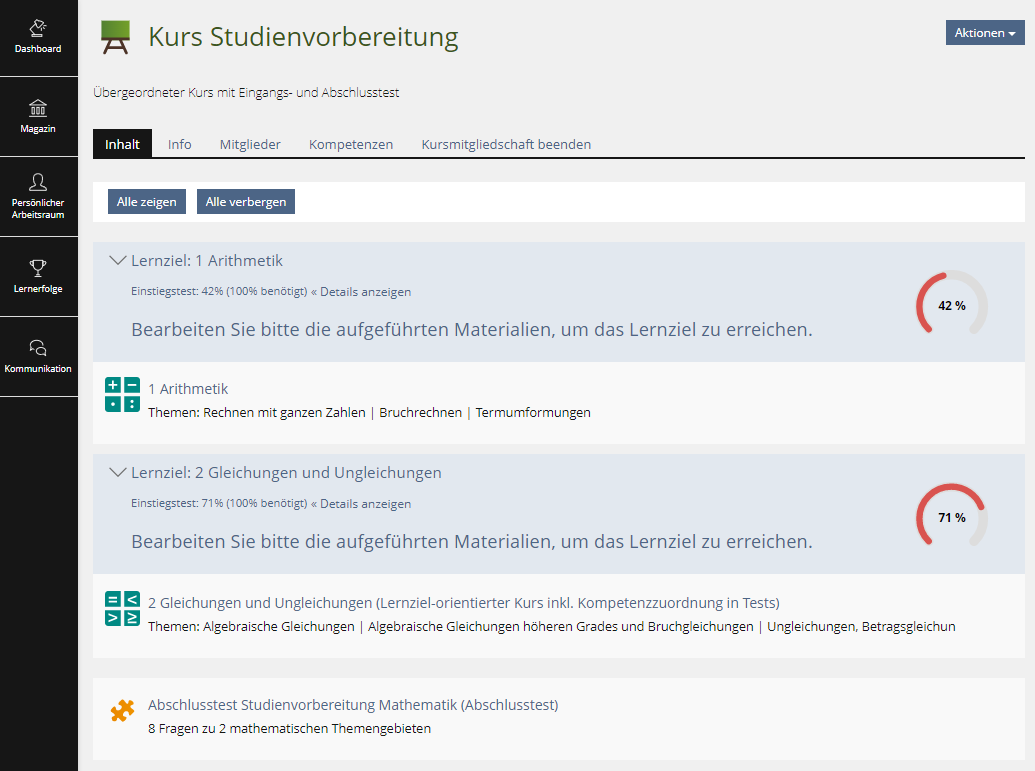Viewport: 1035px width, 771px height.
Task: Open Persönlicher Arbeitsraum in the sidebar
Action: point(37,196)
